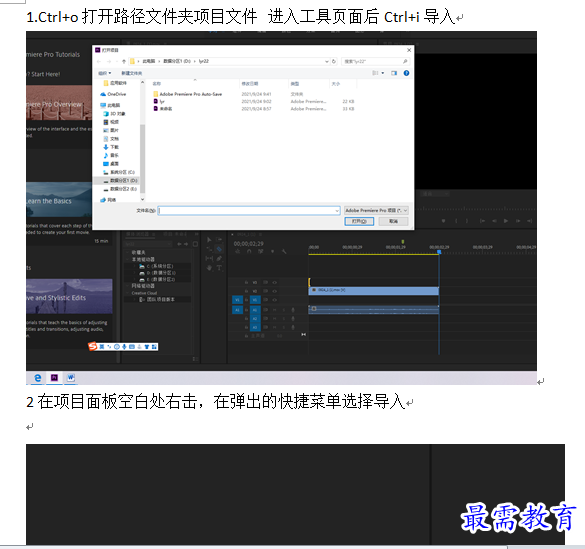Click the search box in the dialog
The width and height of the screenshot is (585, 549).
click(x=375, y=61)
